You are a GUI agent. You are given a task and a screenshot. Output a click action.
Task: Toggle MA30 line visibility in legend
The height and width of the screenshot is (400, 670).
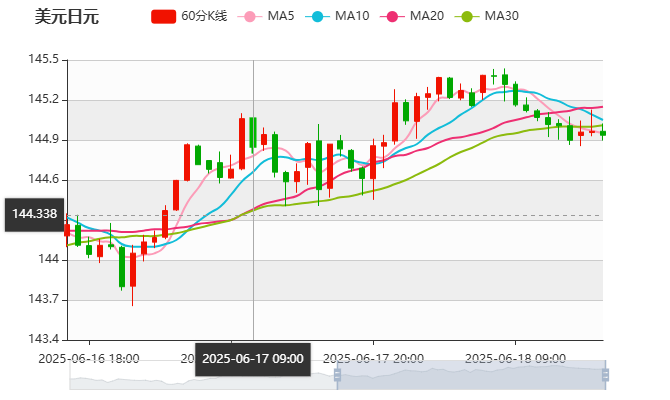pyautogui.click(x=487, y=16)
